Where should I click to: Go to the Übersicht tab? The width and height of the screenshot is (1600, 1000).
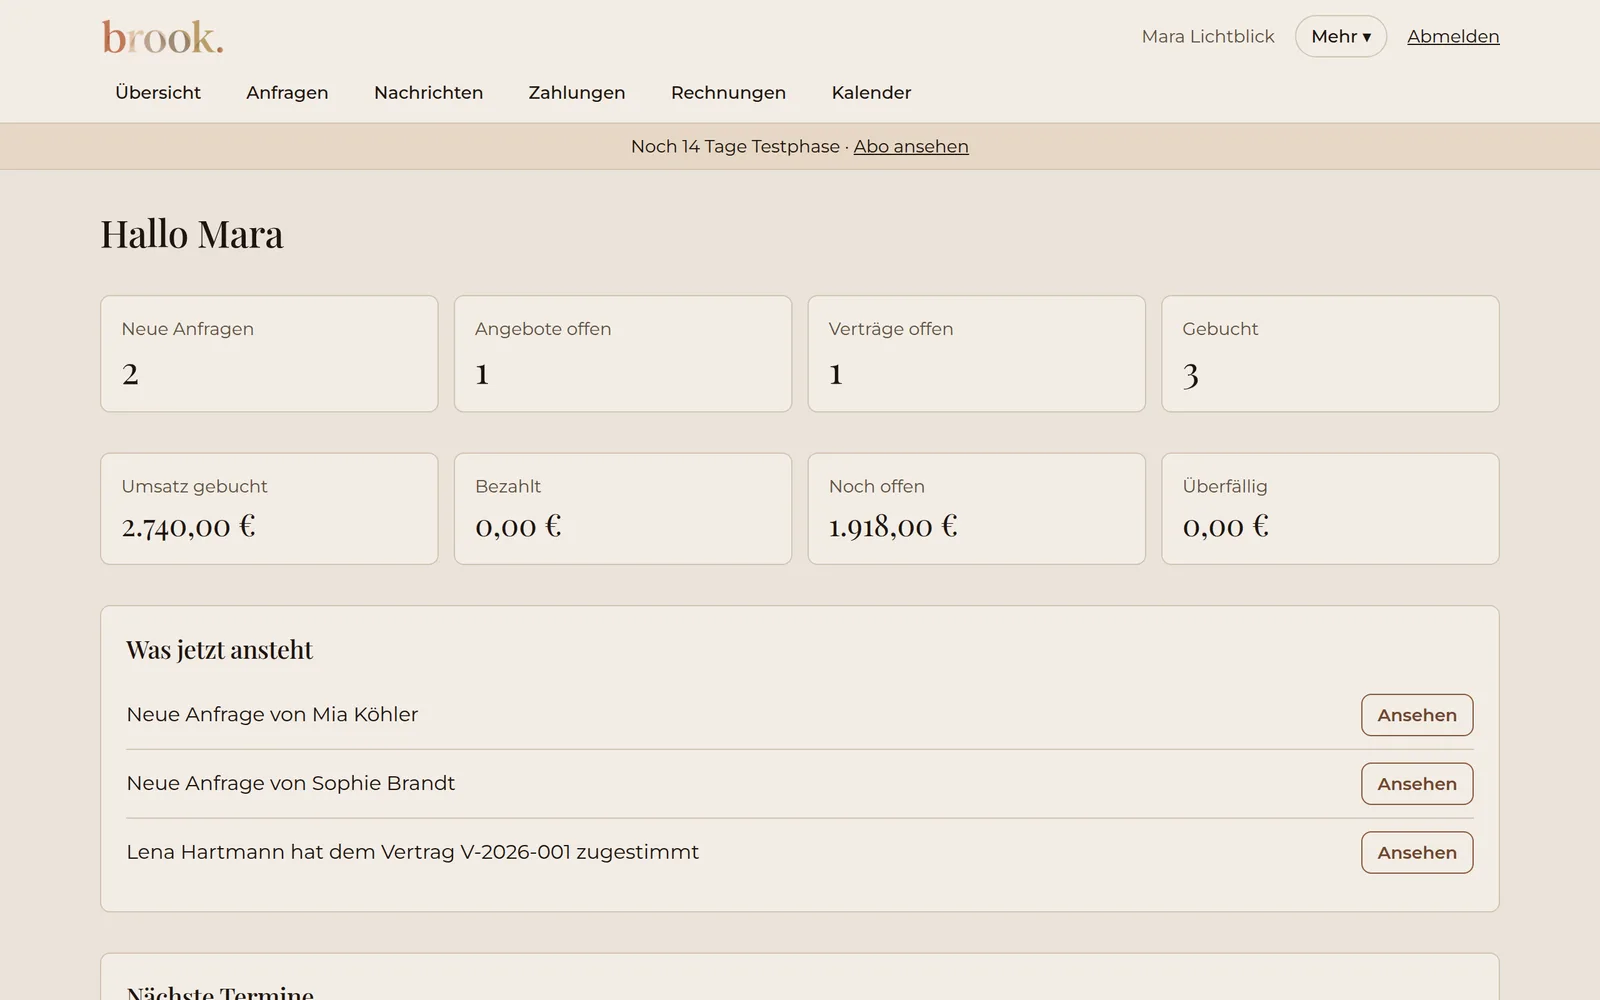pos(158,92)
